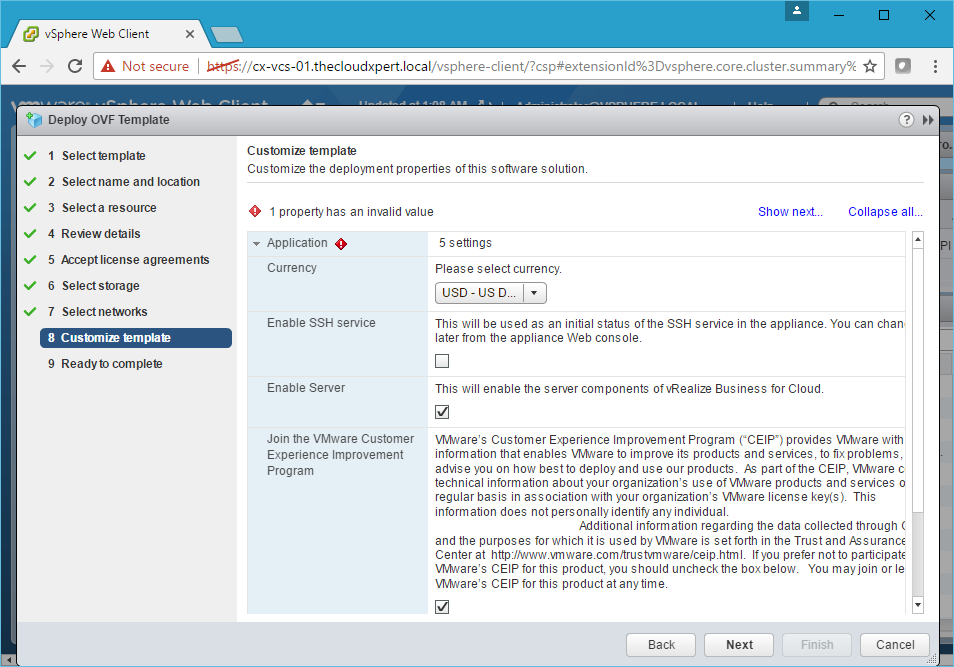Go to step 6 Select storage
The height and width of the screenshot is (667, 954).
(x=100, y=286)
